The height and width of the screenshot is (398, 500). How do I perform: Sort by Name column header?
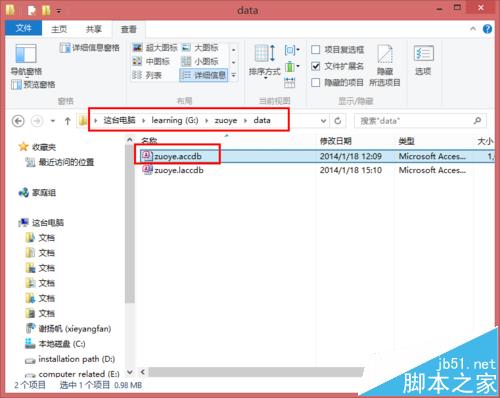pos(149,140)
